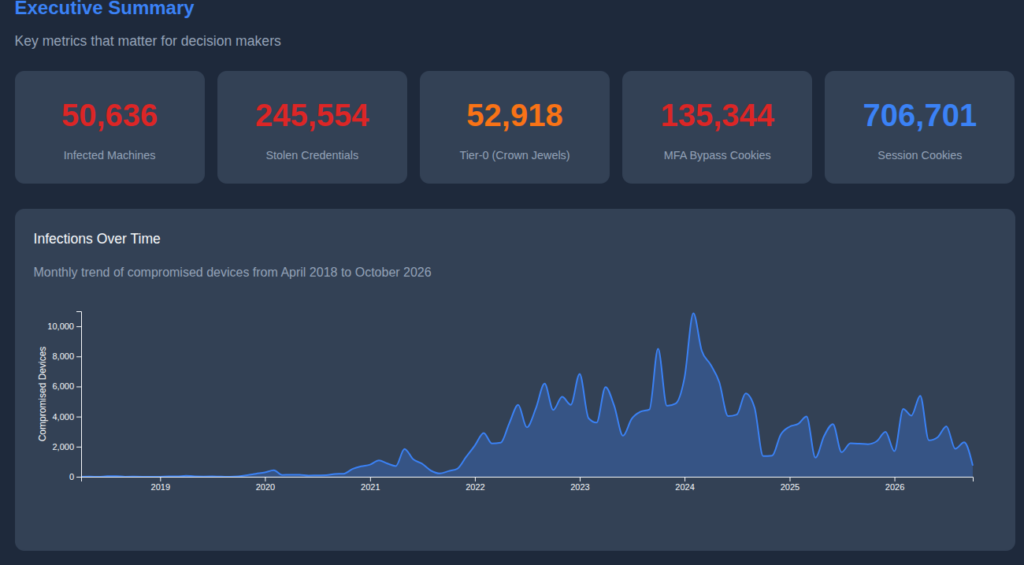
Task: Click the Executive Summary heading
Action: 104,8
